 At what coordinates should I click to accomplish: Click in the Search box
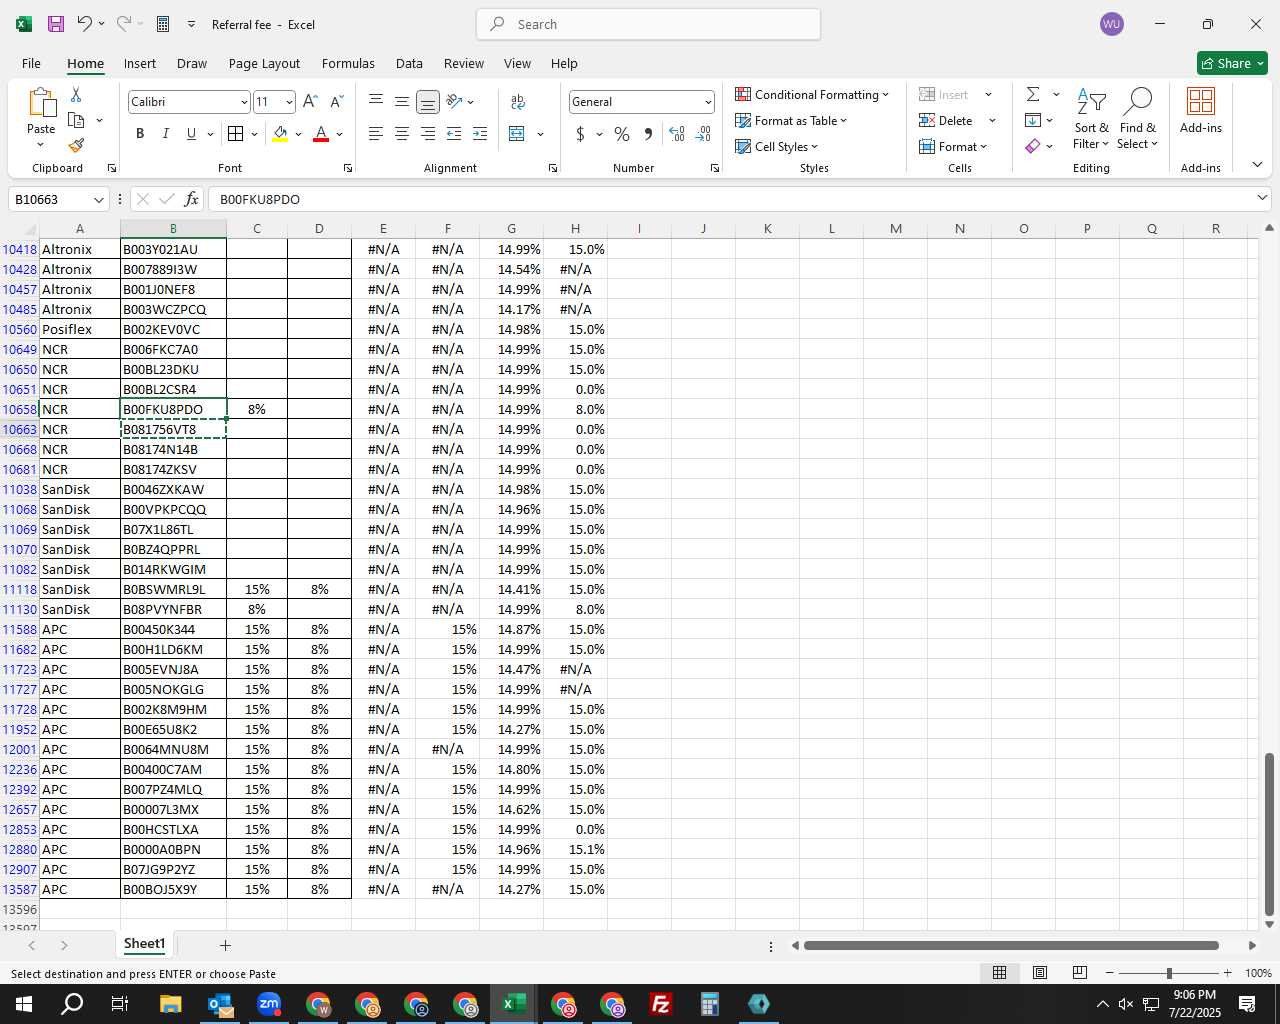(x=648, y=24)
